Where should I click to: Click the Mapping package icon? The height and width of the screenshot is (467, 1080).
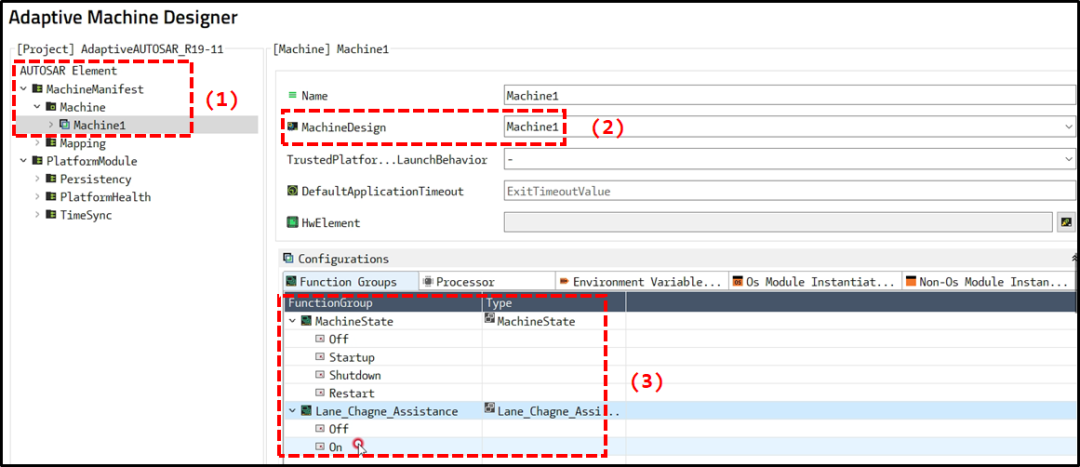(x=51, y=143)
